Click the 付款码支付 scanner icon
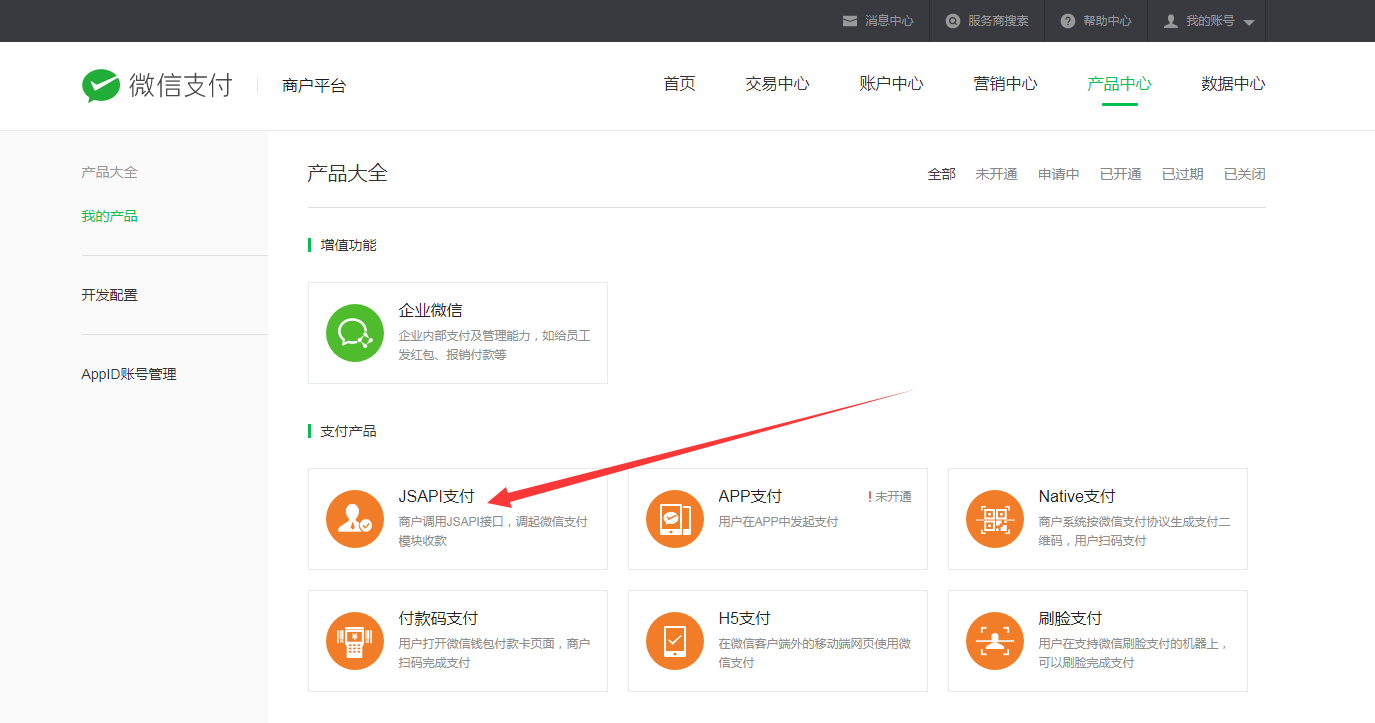Screen dimensions: 1375x723 click(x=355, y=641)
